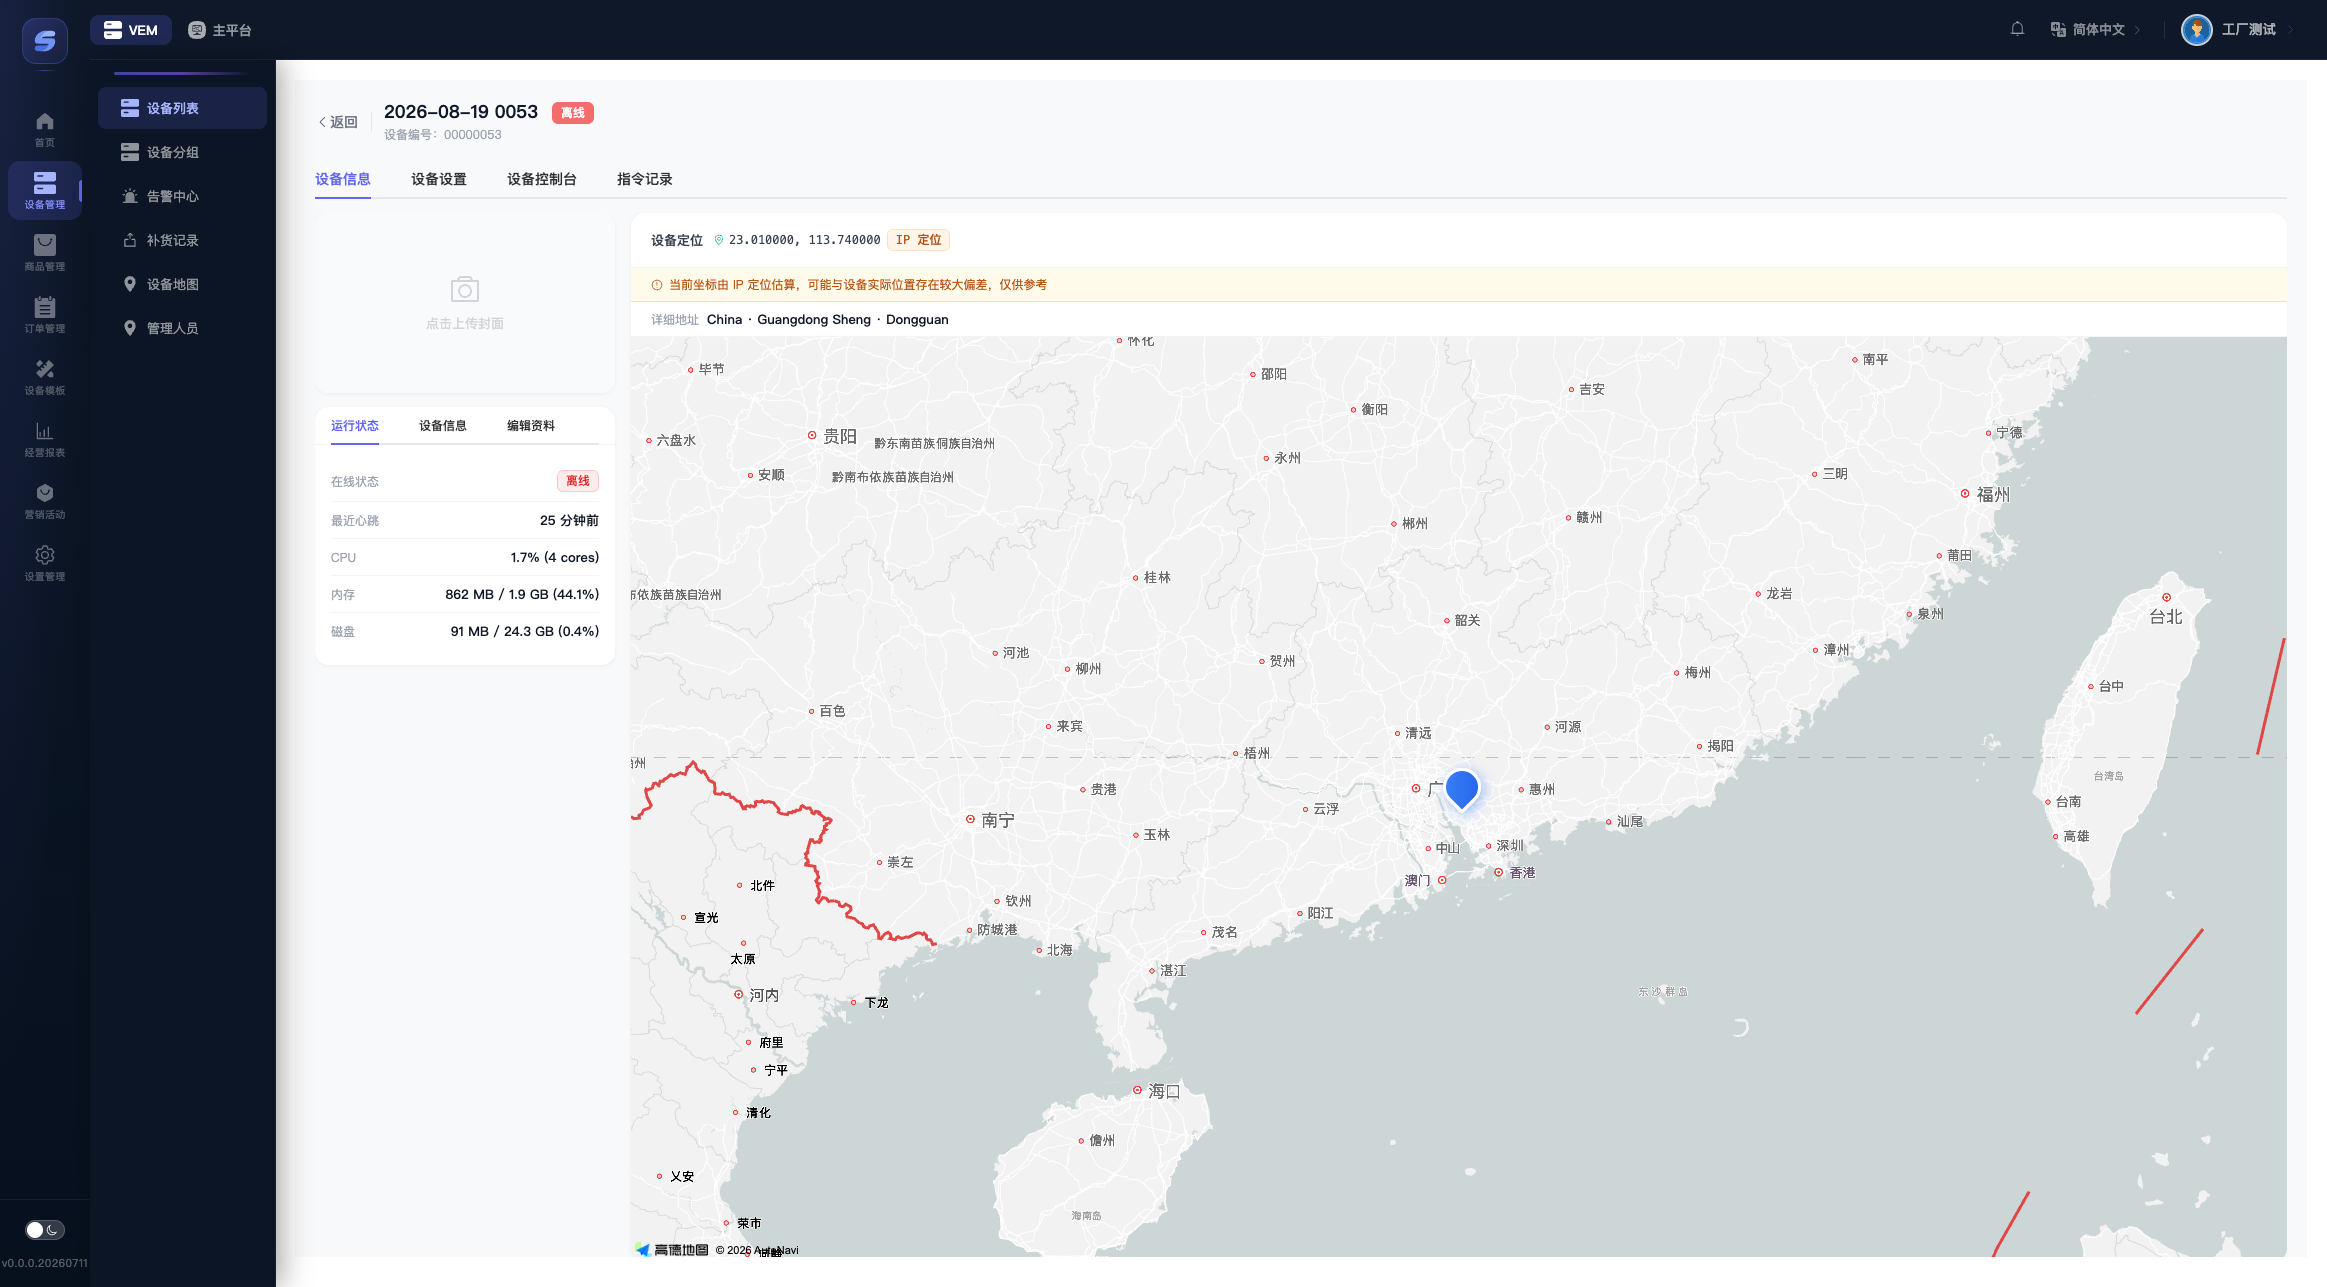Open 设备地图 in the submenu
Screen dimensions: 2327x1287
(182, 284)
